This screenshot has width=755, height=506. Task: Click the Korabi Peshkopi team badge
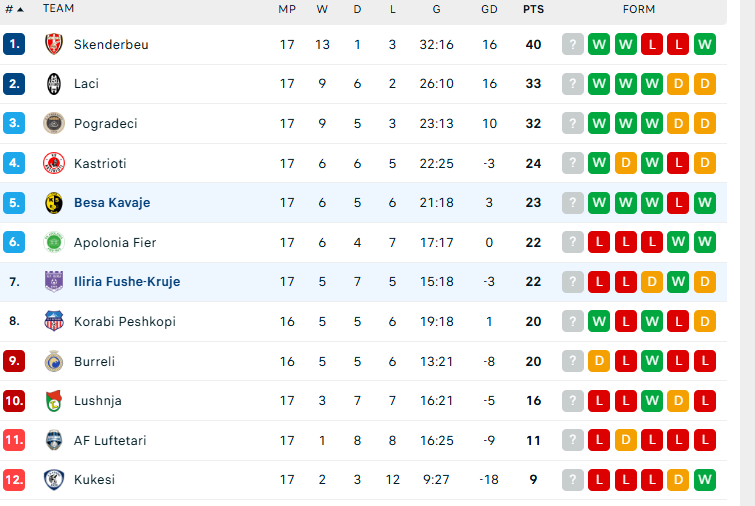[54, 321]
